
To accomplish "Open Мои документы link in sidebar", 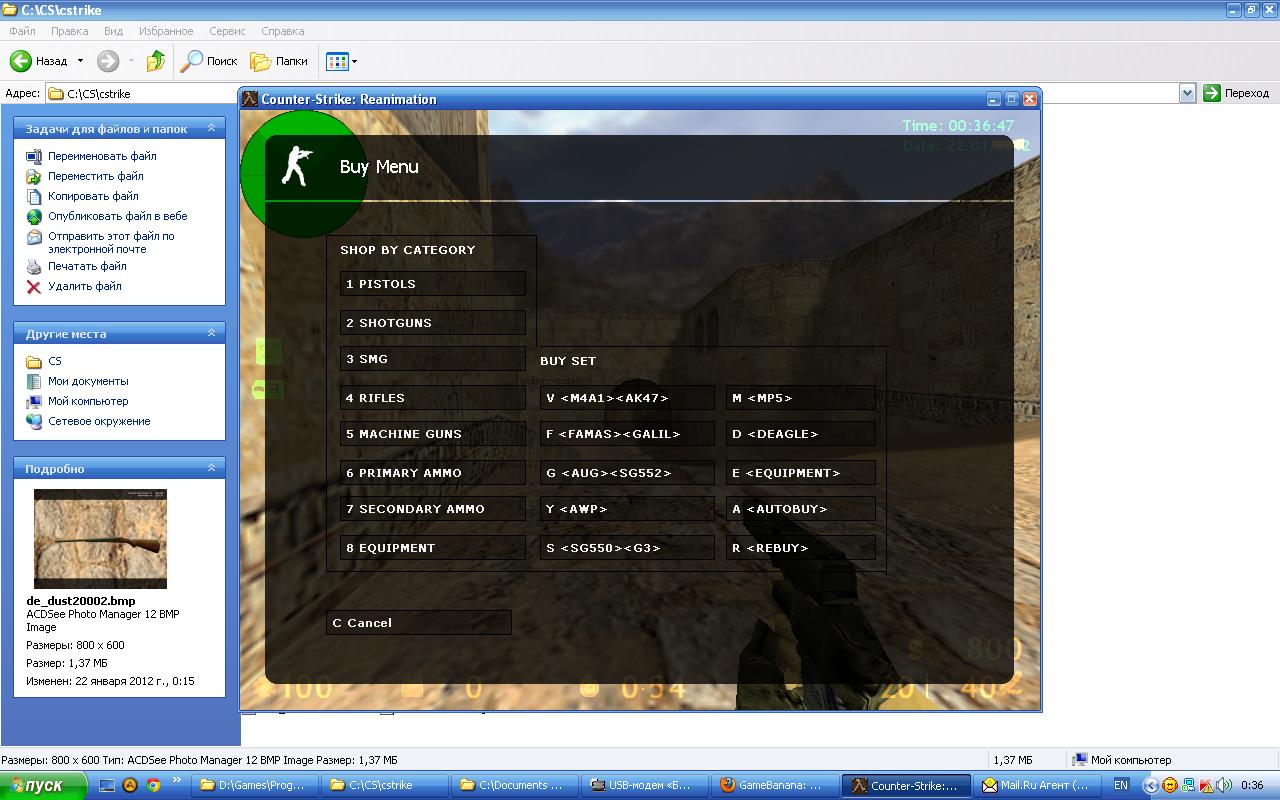I will click(88, 381).
